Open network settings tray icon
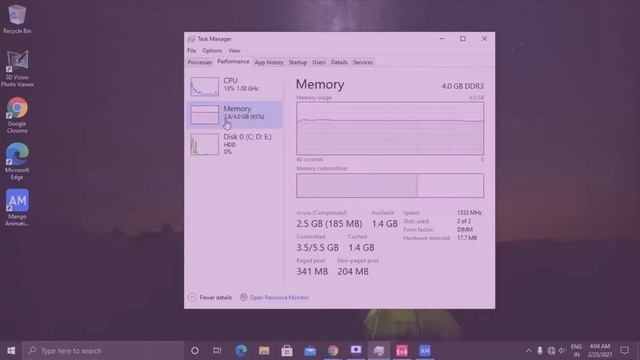Image resolution: width=640 pixels, height=360 pixels. pos(551,351)
